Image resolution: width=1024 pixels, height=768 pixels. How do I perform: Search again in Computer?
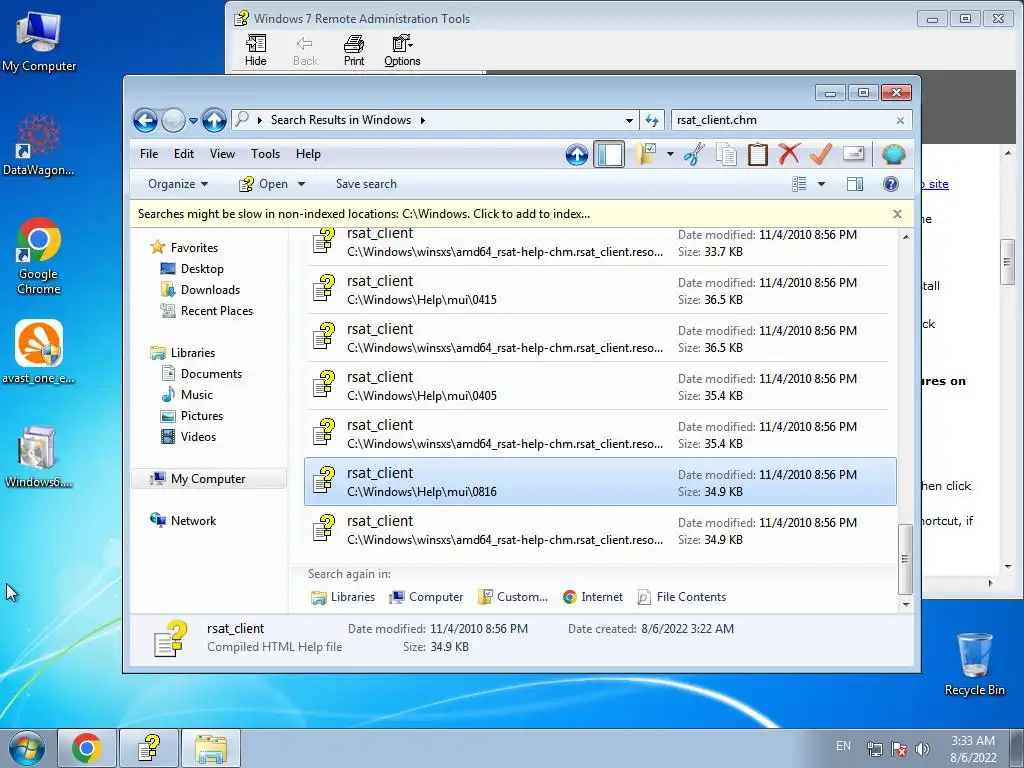[426, 597]
